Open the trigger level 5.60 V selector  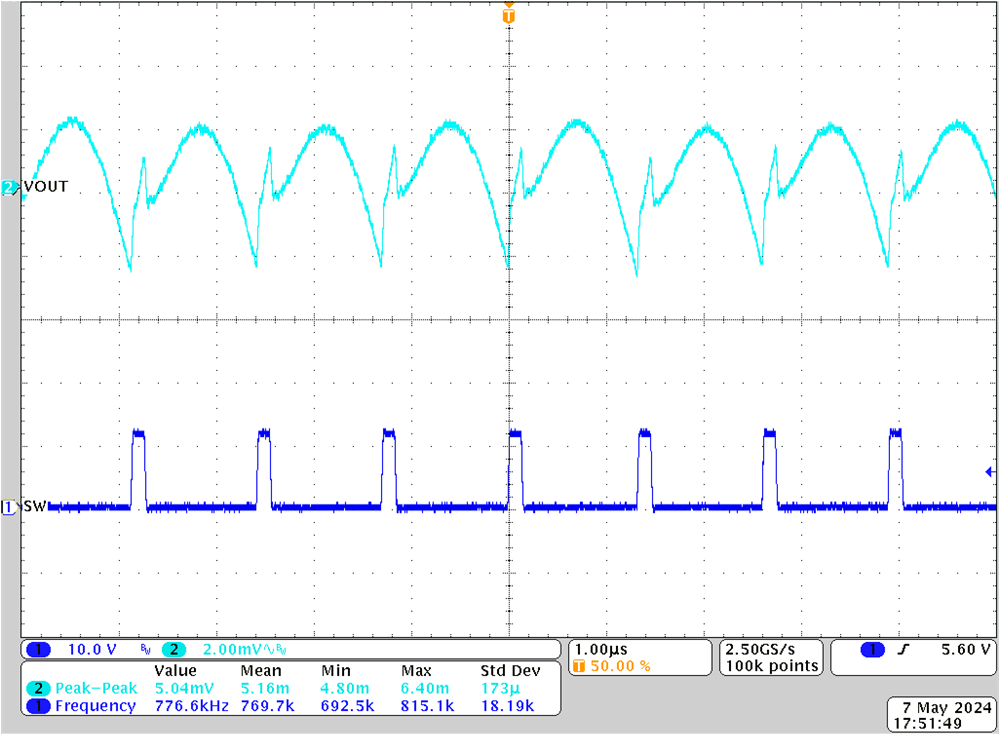click(x=965, y=649)
